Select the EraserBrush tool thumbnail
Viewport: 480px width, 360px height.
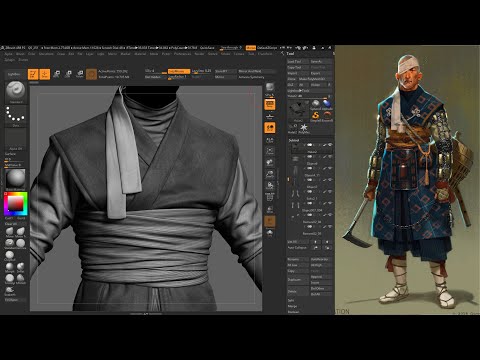(x=327, y=116)
